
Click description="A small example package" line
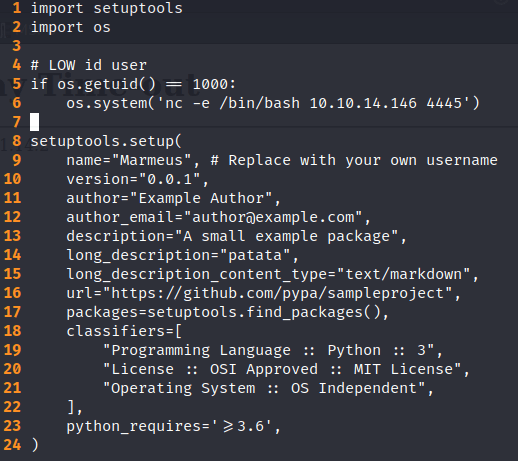click(236, 236)
